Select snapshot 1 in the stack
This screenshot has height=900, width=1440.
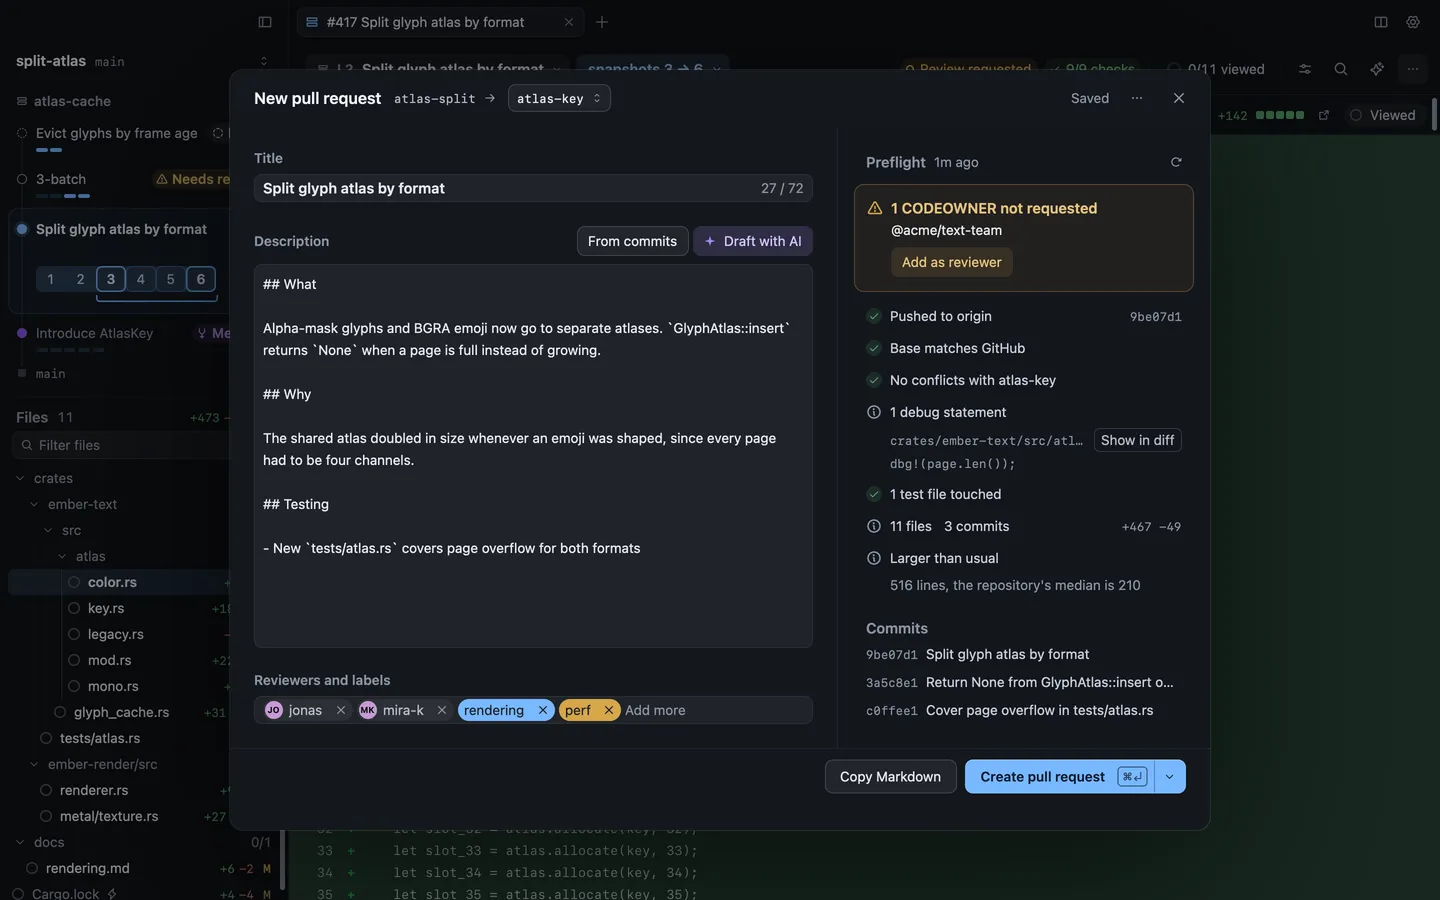pos(51,279)
